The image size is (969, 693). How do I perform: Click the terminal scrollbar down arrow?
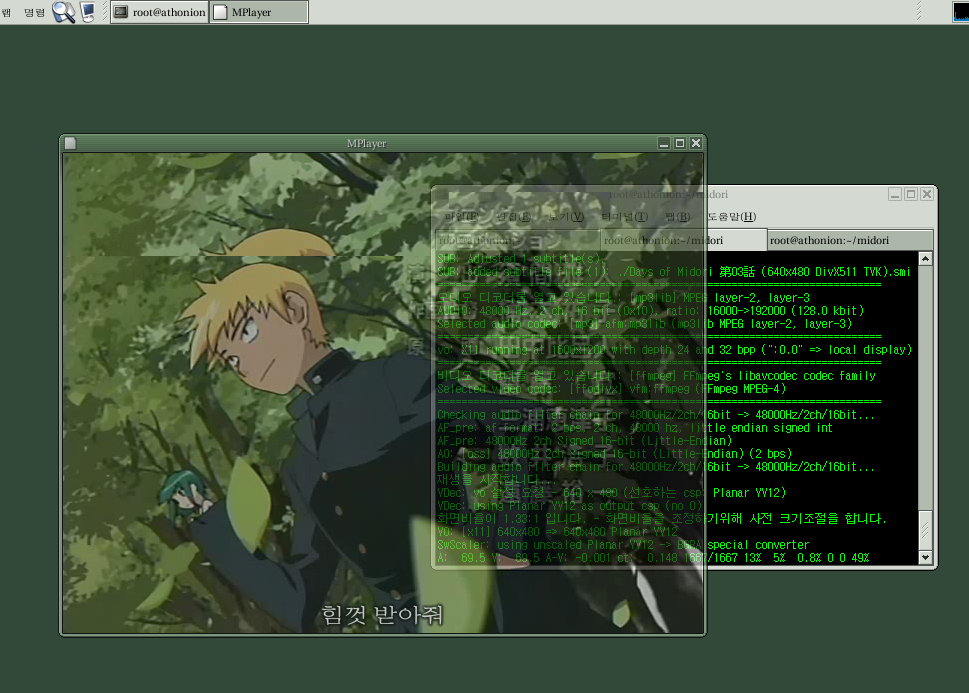[925, 558]
